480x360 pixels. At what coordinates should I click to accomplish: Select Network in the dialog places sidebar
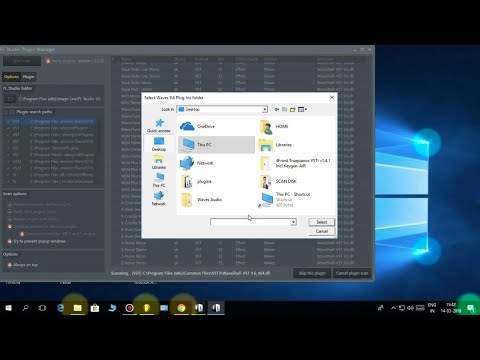coord(159,199)
